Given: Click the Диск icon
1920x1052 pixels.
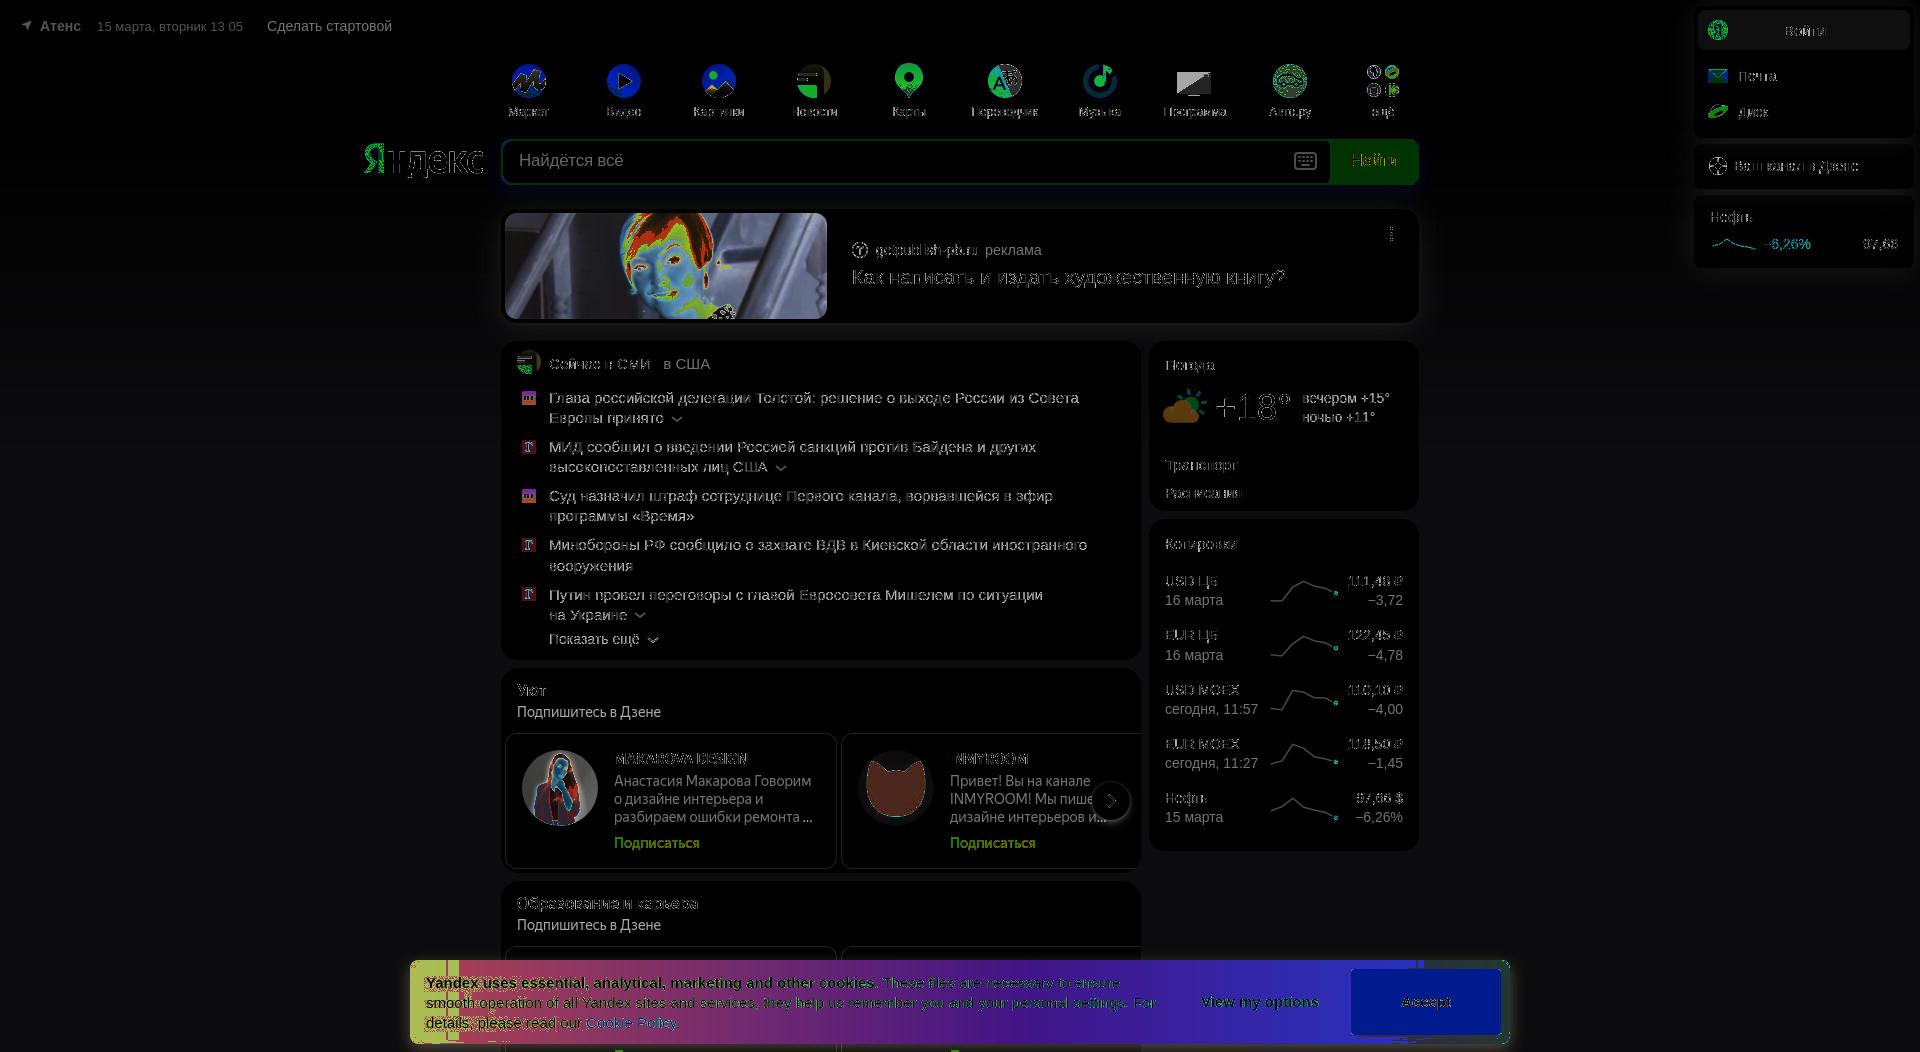Looking at the screenshot, I should tap(1718, 111).
